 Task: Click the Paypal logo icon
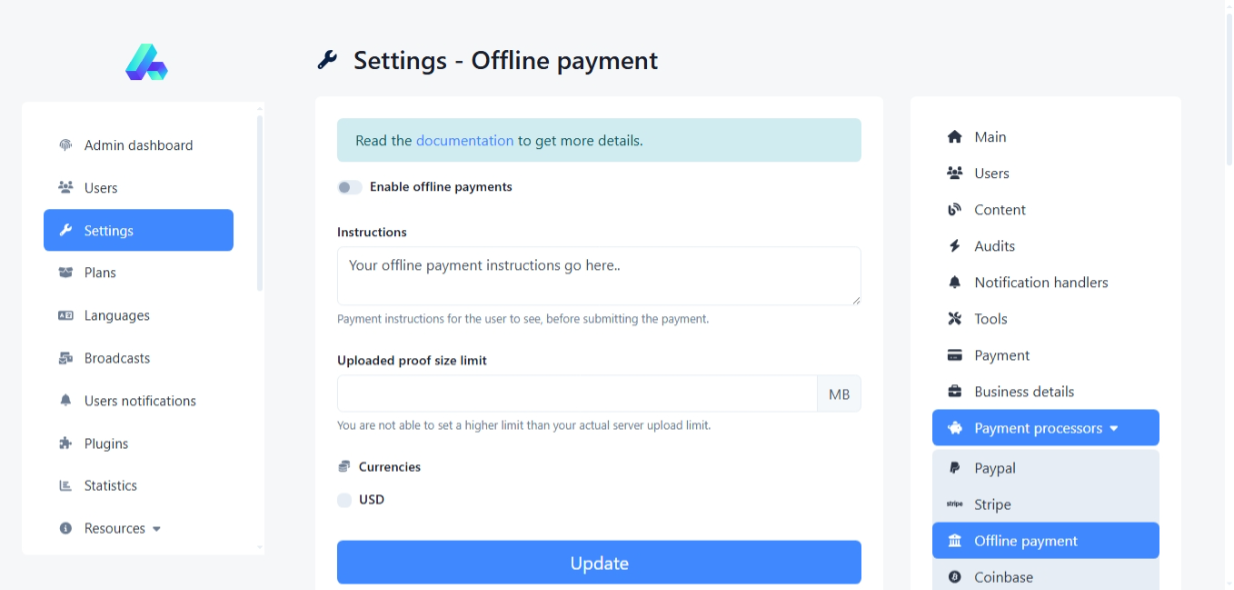pyautogui.click(x=954, y=468)
